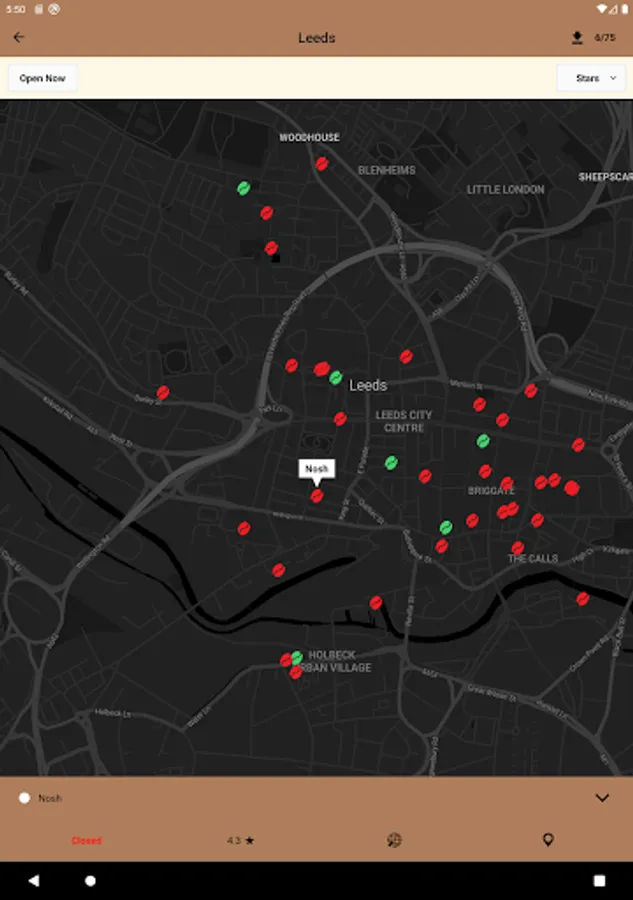Select the green bean below Leeds City Centre label
This screenshot has height=900, width=633.
391,463
